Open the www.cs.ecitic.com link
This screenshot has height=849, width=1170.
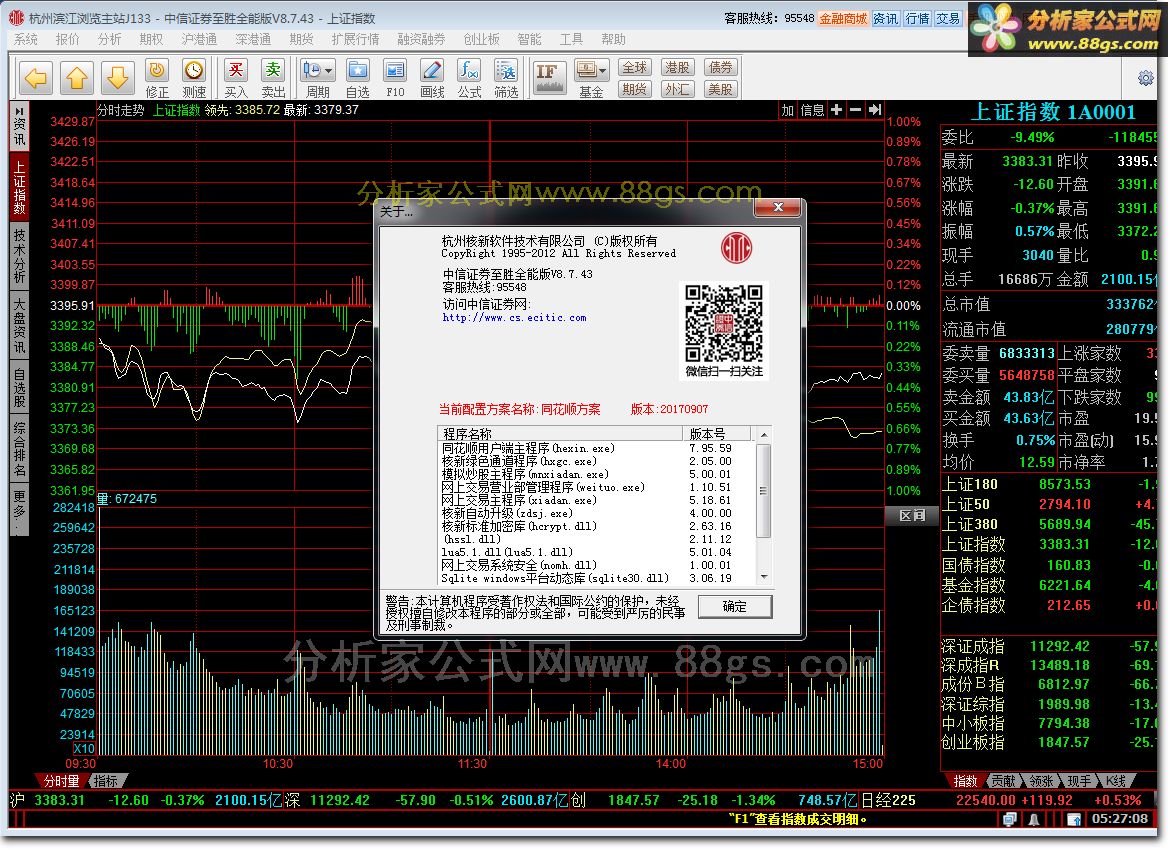coord(514,318)
